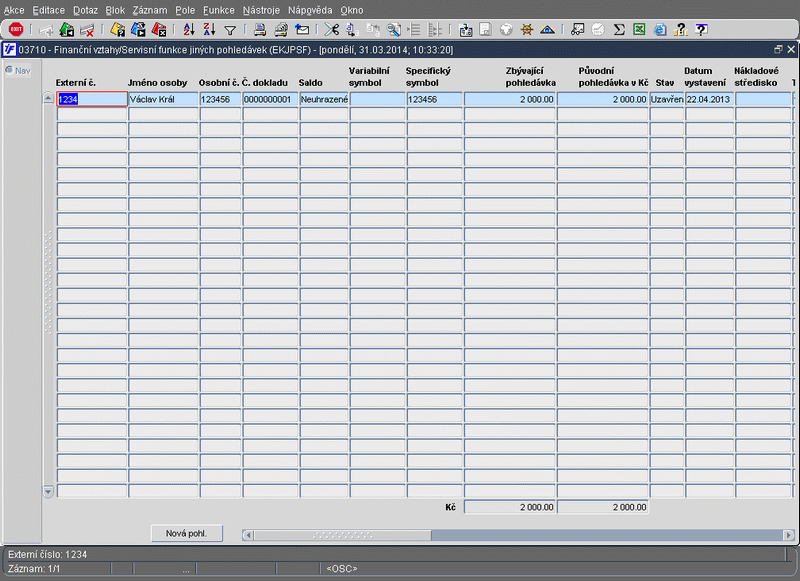Click the Saldo cell Neuhrazené
Screen dimensions: 800x581
click(324, 99)
